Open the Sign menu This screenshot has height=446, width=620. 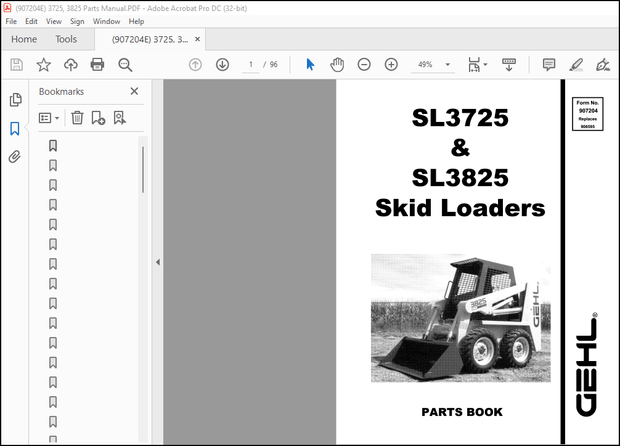(77, 21)
